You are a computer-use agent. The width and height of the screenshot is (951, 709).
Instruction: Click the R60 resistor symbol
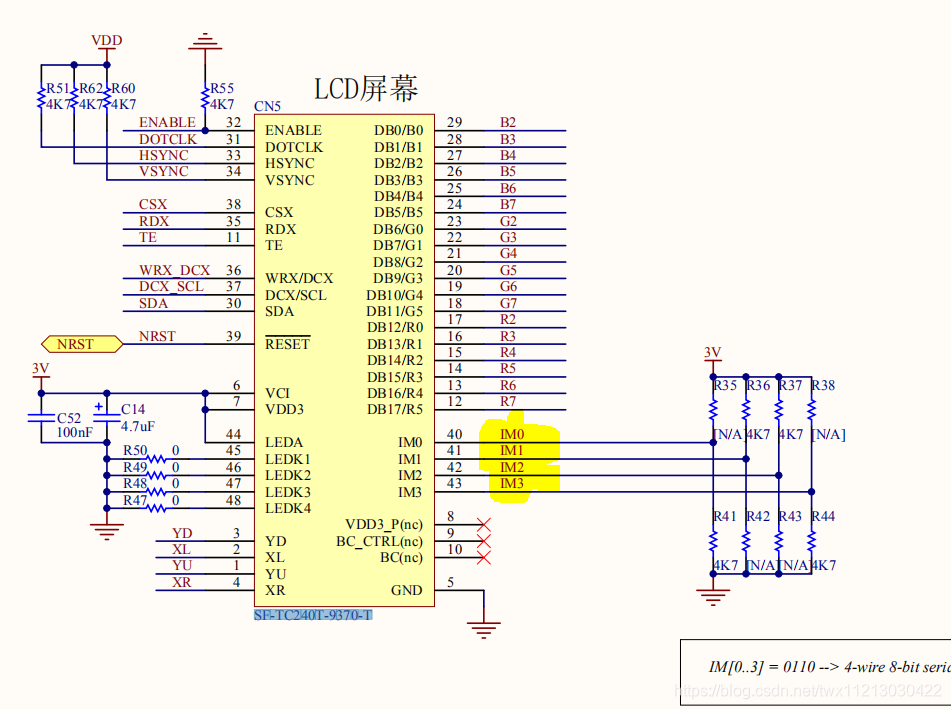[107, 98]
